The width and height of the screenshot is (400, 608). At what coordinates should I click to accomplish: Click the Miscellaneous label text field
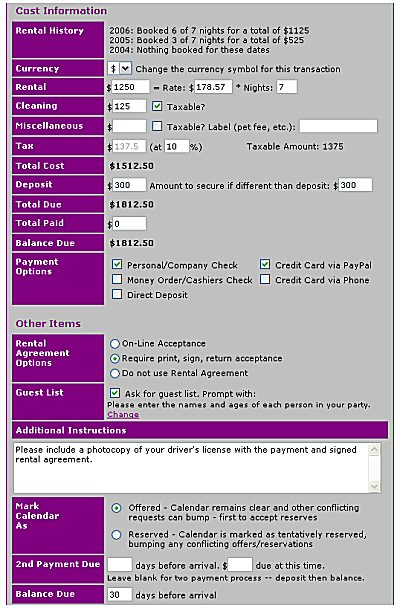pyautogui.click(x=338, y=126)
